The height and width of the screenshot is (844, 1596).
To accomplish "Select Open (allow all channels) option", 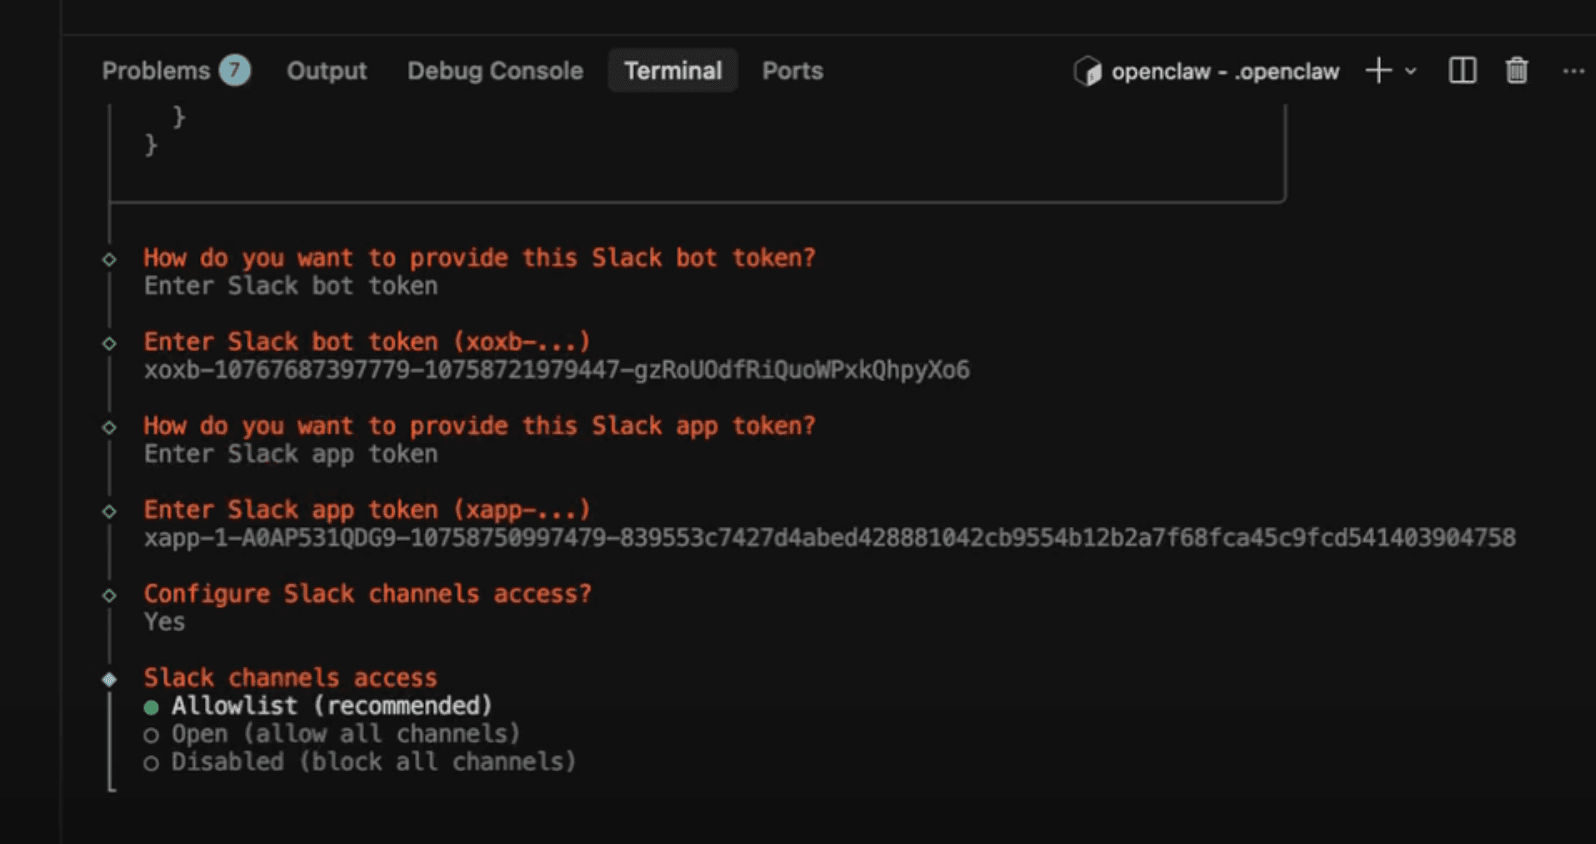I will pyautogui.click(x=332, y=734).
